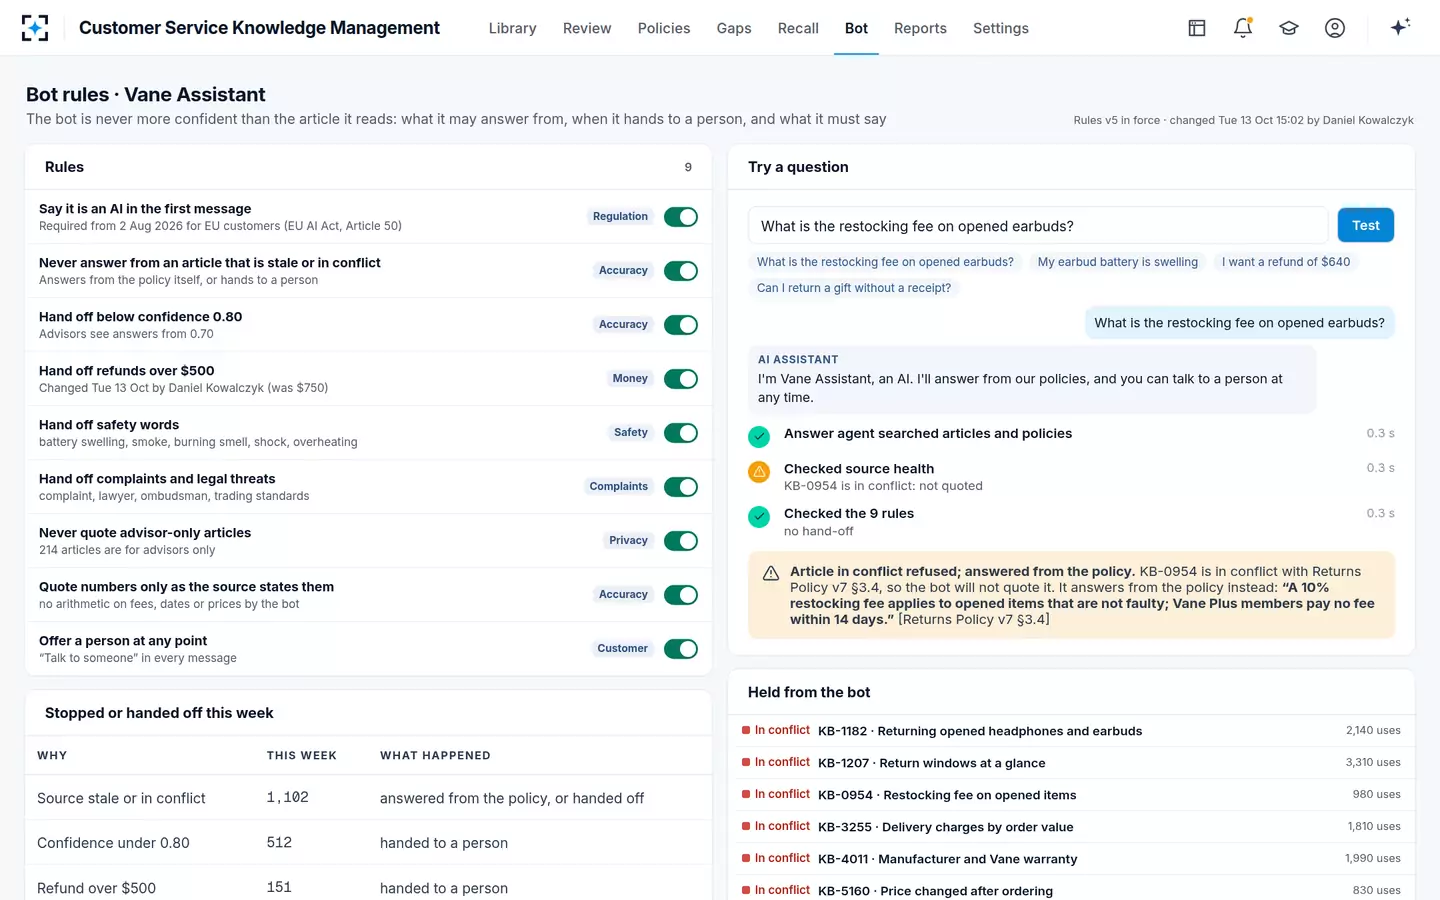Toggle Never answer from stale article rule
The width and height of the screenshot is (1440, 900).
tap(681, 271)
